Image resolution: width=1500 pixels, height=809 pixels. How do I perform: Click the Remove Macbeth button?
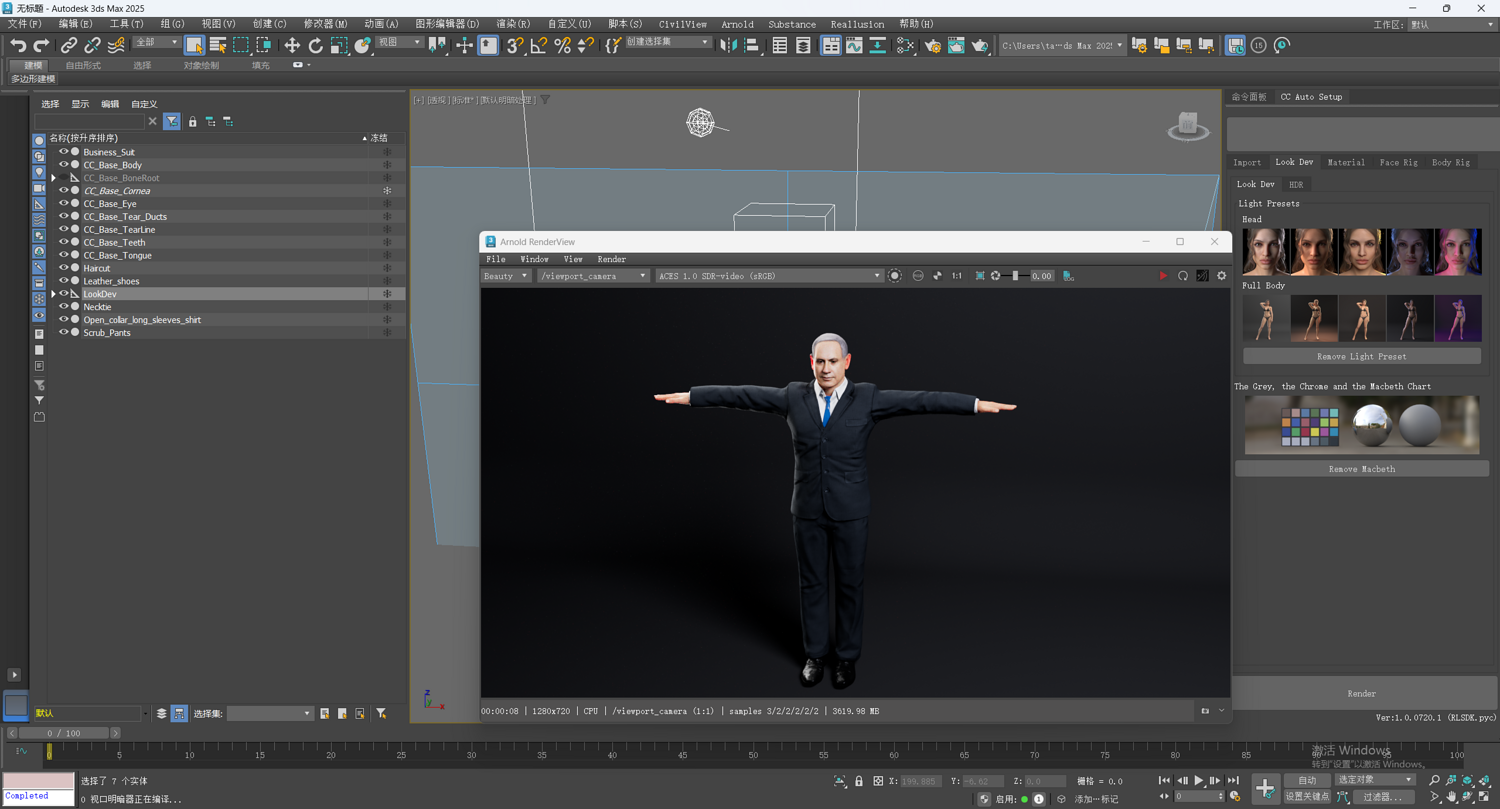1361,469
